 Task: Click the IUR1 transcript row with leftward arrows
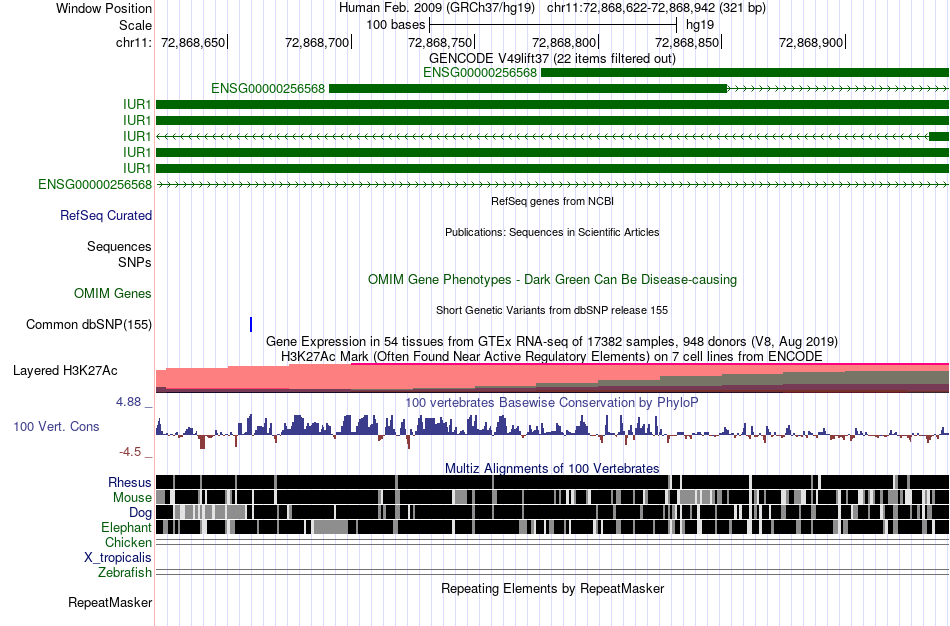tap(553, 136)
